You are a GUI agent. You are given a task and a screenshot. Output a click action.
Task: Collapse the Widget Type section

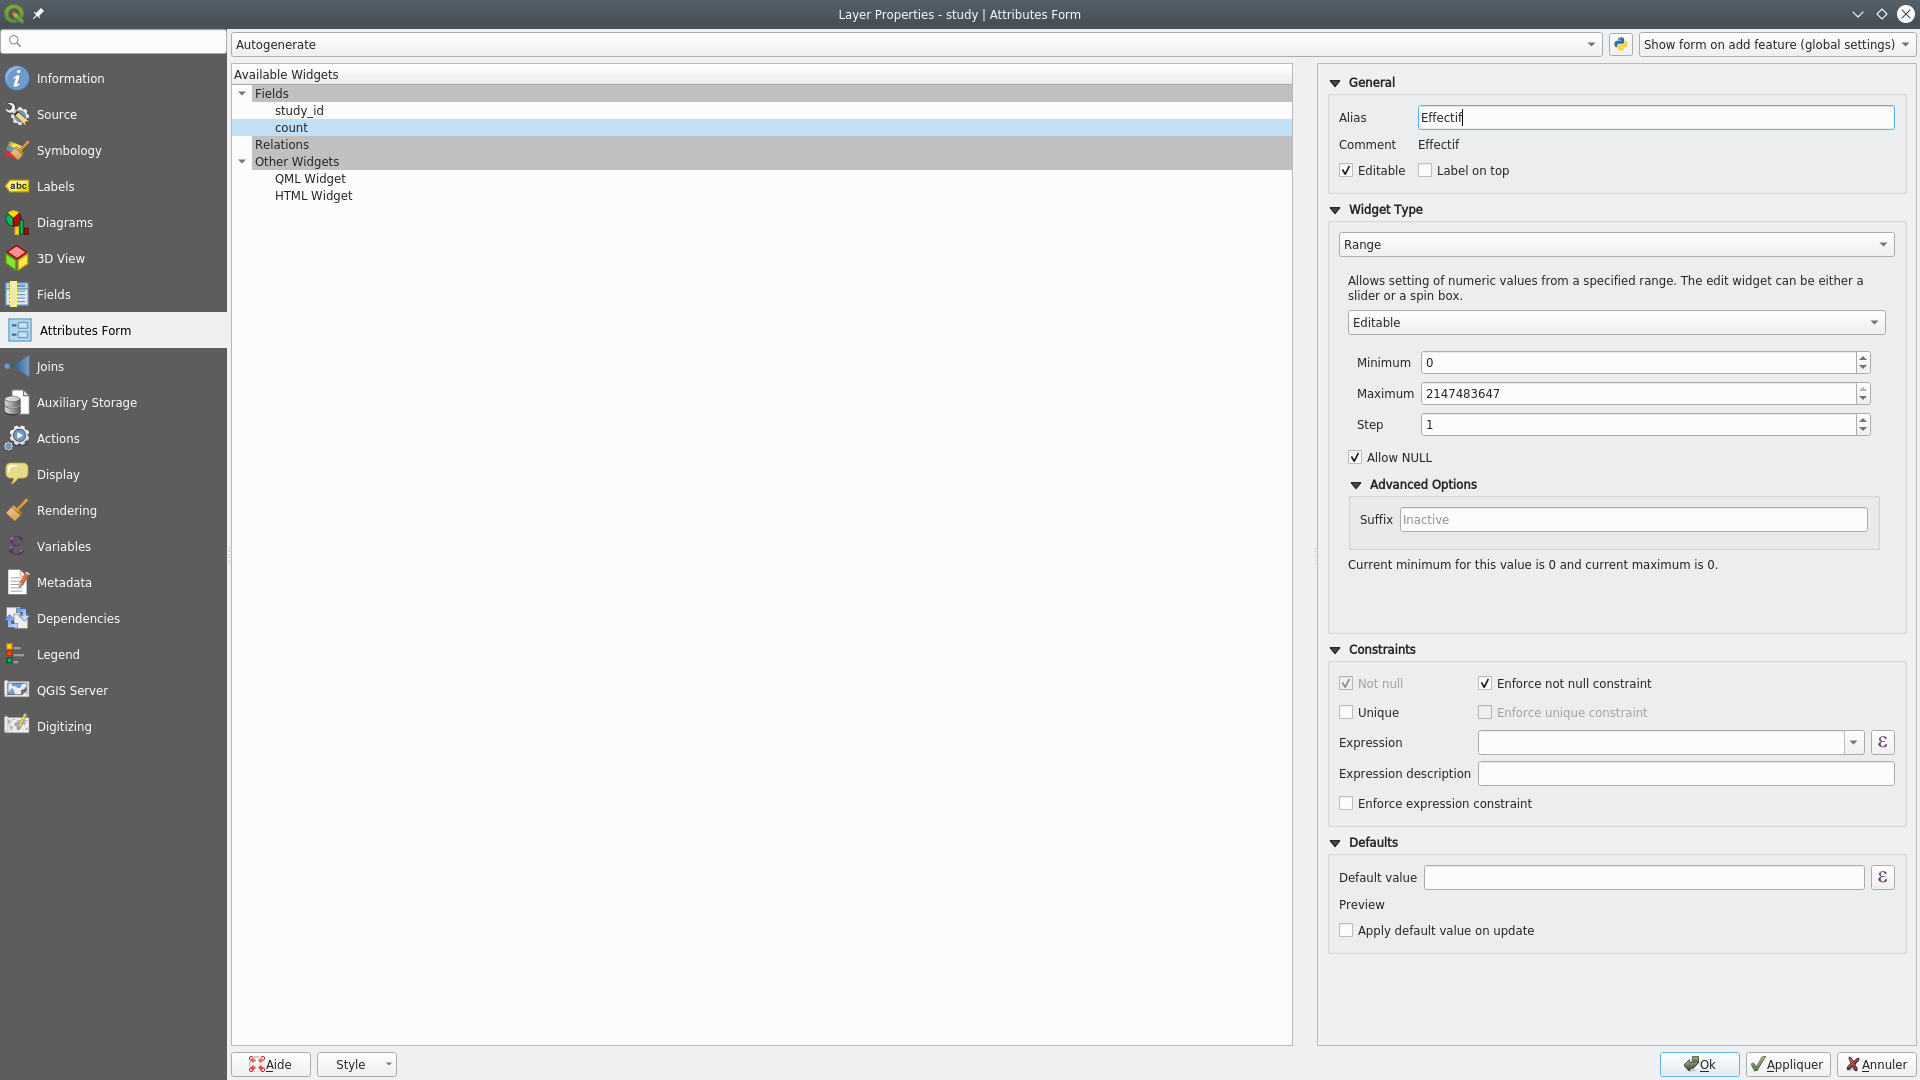click(1335, 210)
